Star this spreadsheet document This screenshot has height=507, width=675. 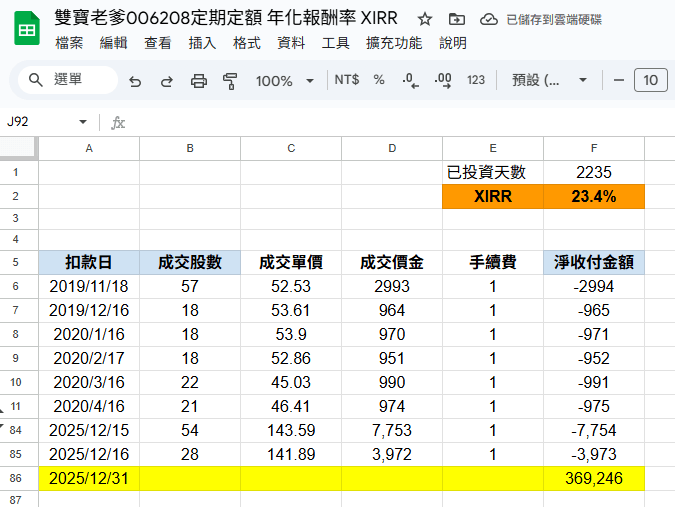click(425, 19)
